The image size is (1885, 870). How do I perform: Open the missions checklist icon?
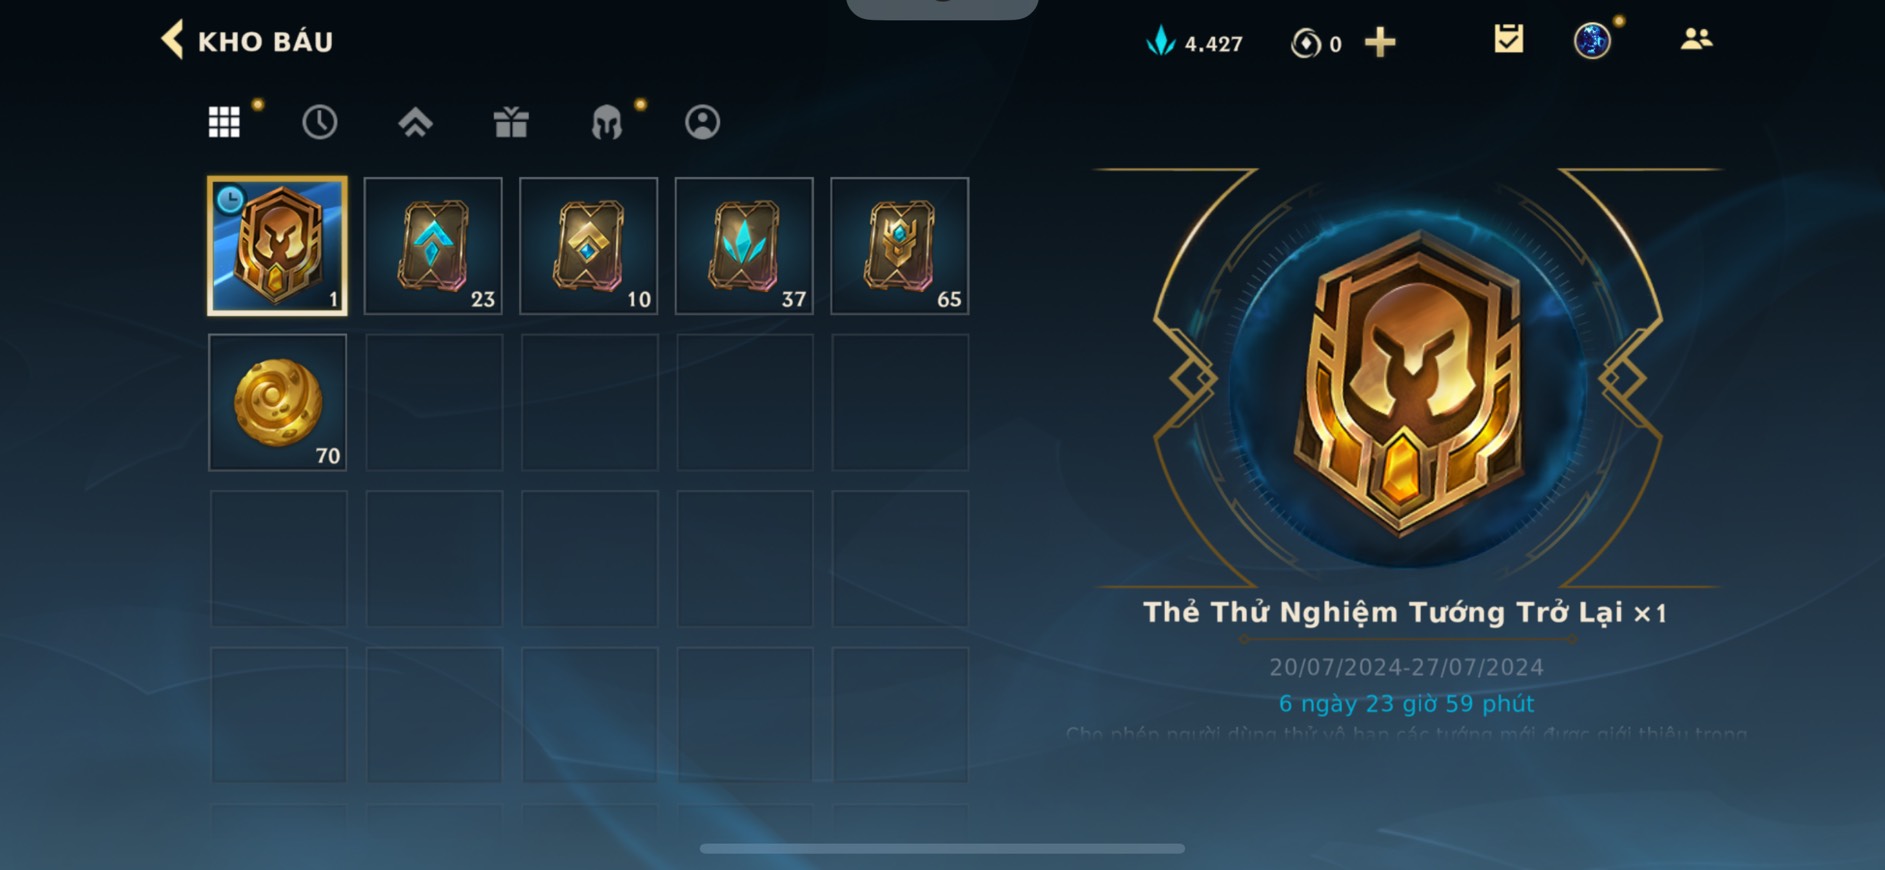pyautogui.click(x=1508, y=40)
